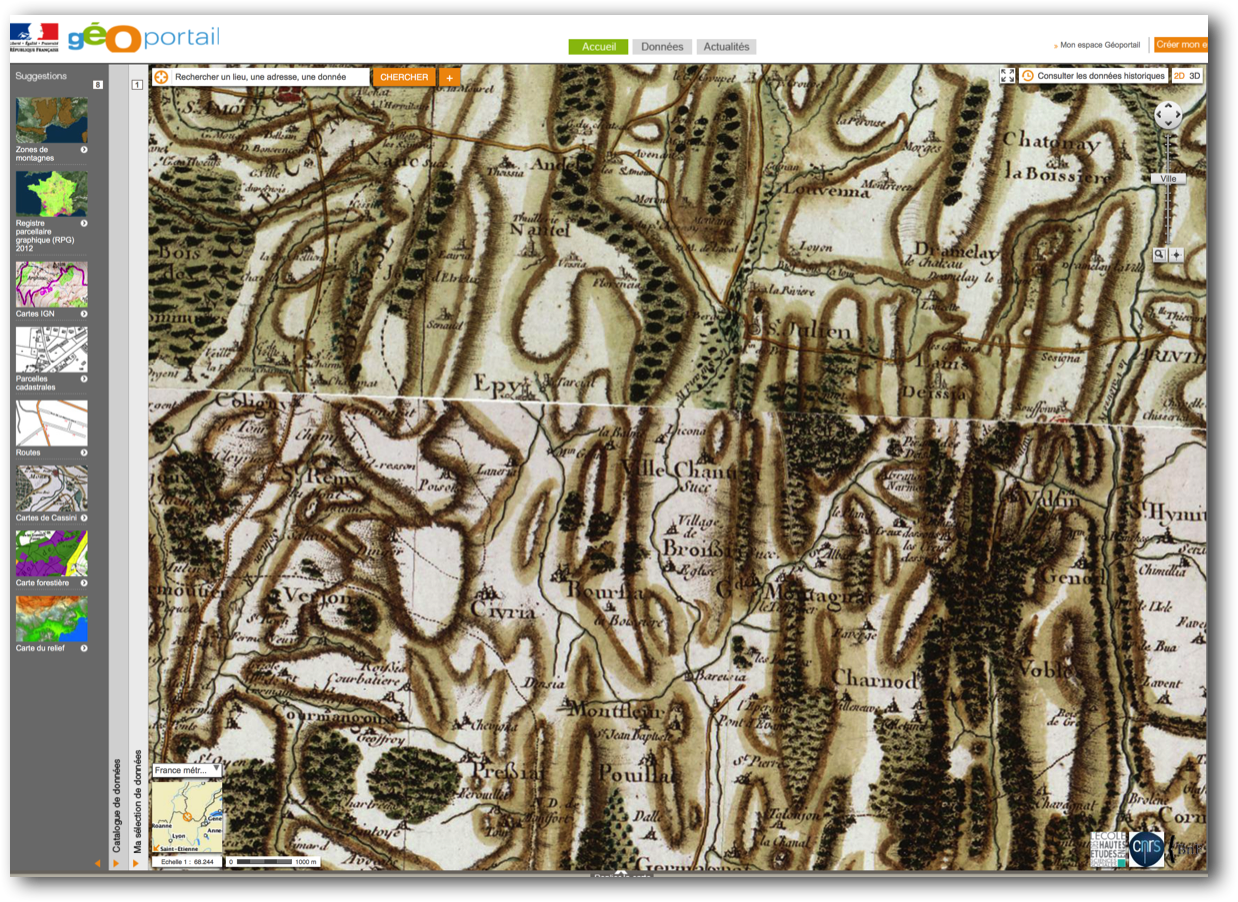The height and width of the screenshot is (902, 1238).
Task: Click the orange position marker on minimap
Action: [x=186, y=817]
